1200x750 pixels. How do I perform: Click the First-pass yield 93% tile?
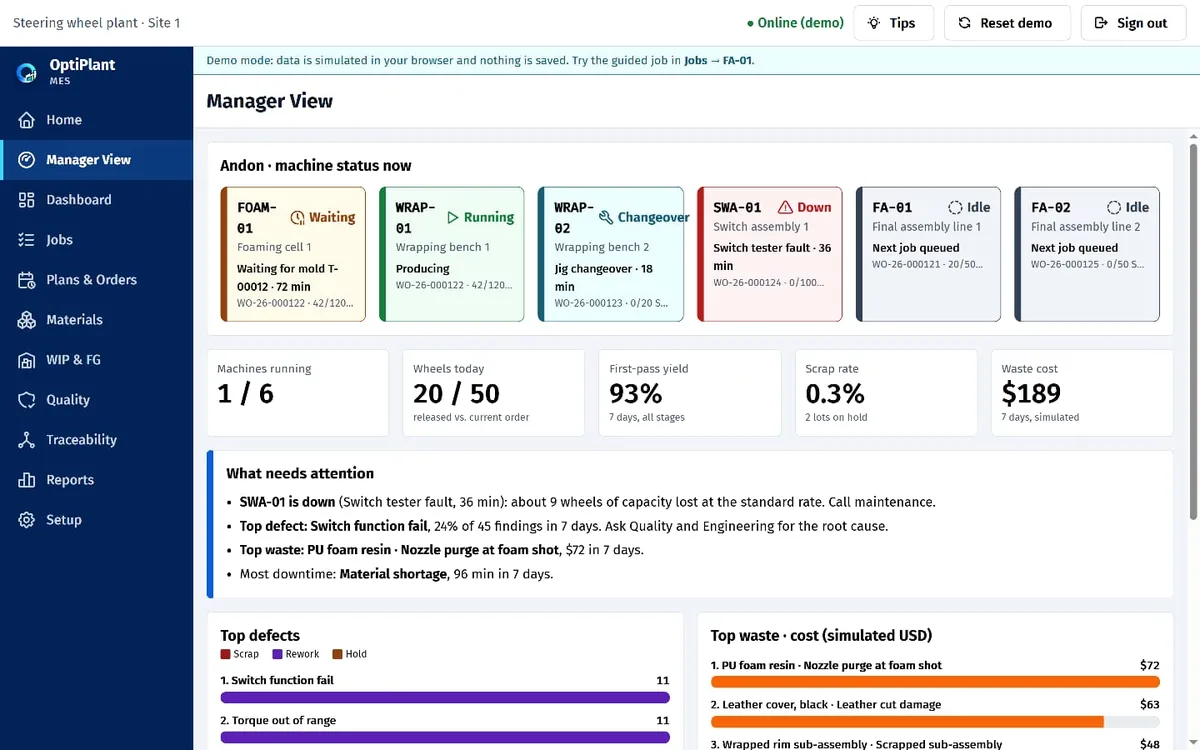click(689, 393)
